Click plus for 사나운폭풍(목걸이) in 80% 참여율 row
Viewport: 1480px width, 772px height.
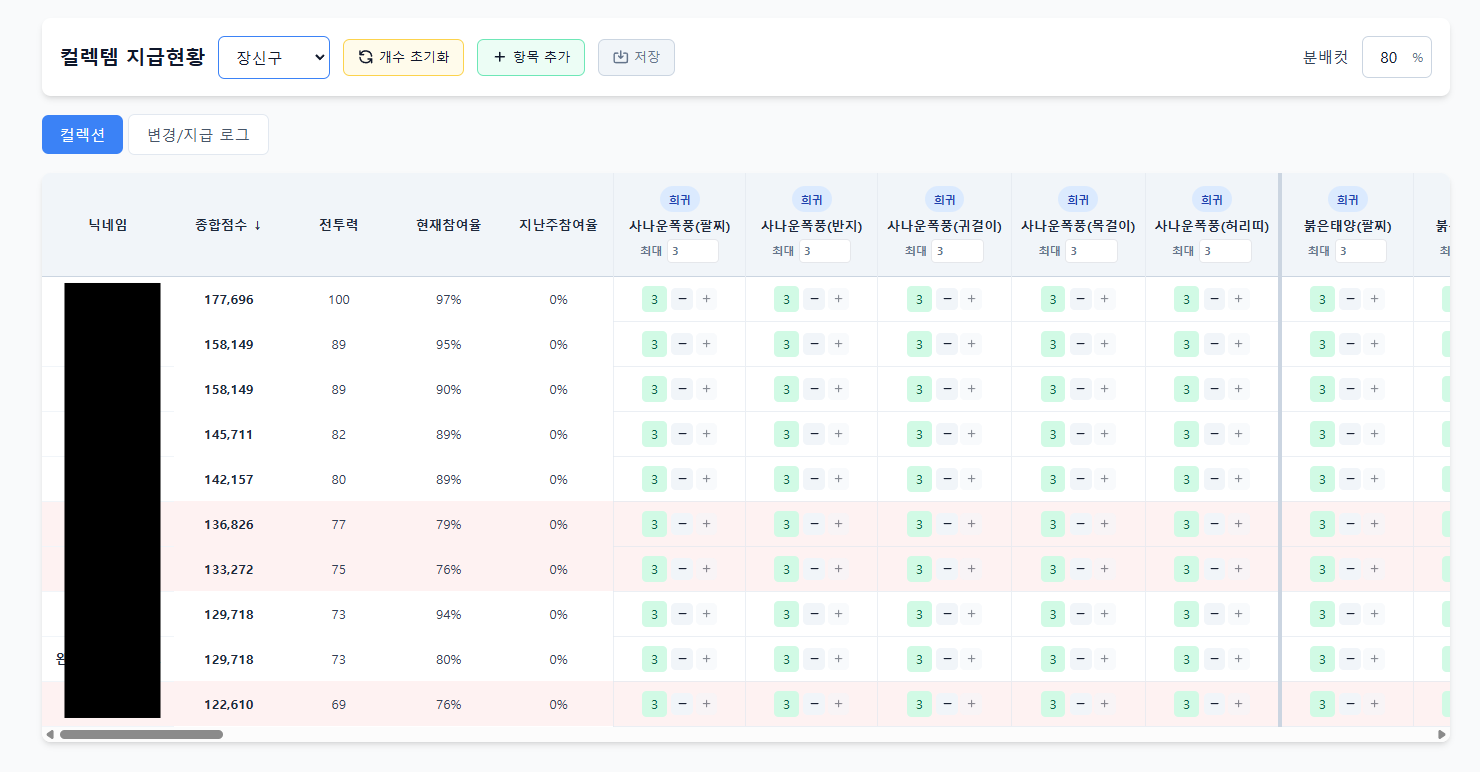pyautogui.click(x=1104, y=659)
